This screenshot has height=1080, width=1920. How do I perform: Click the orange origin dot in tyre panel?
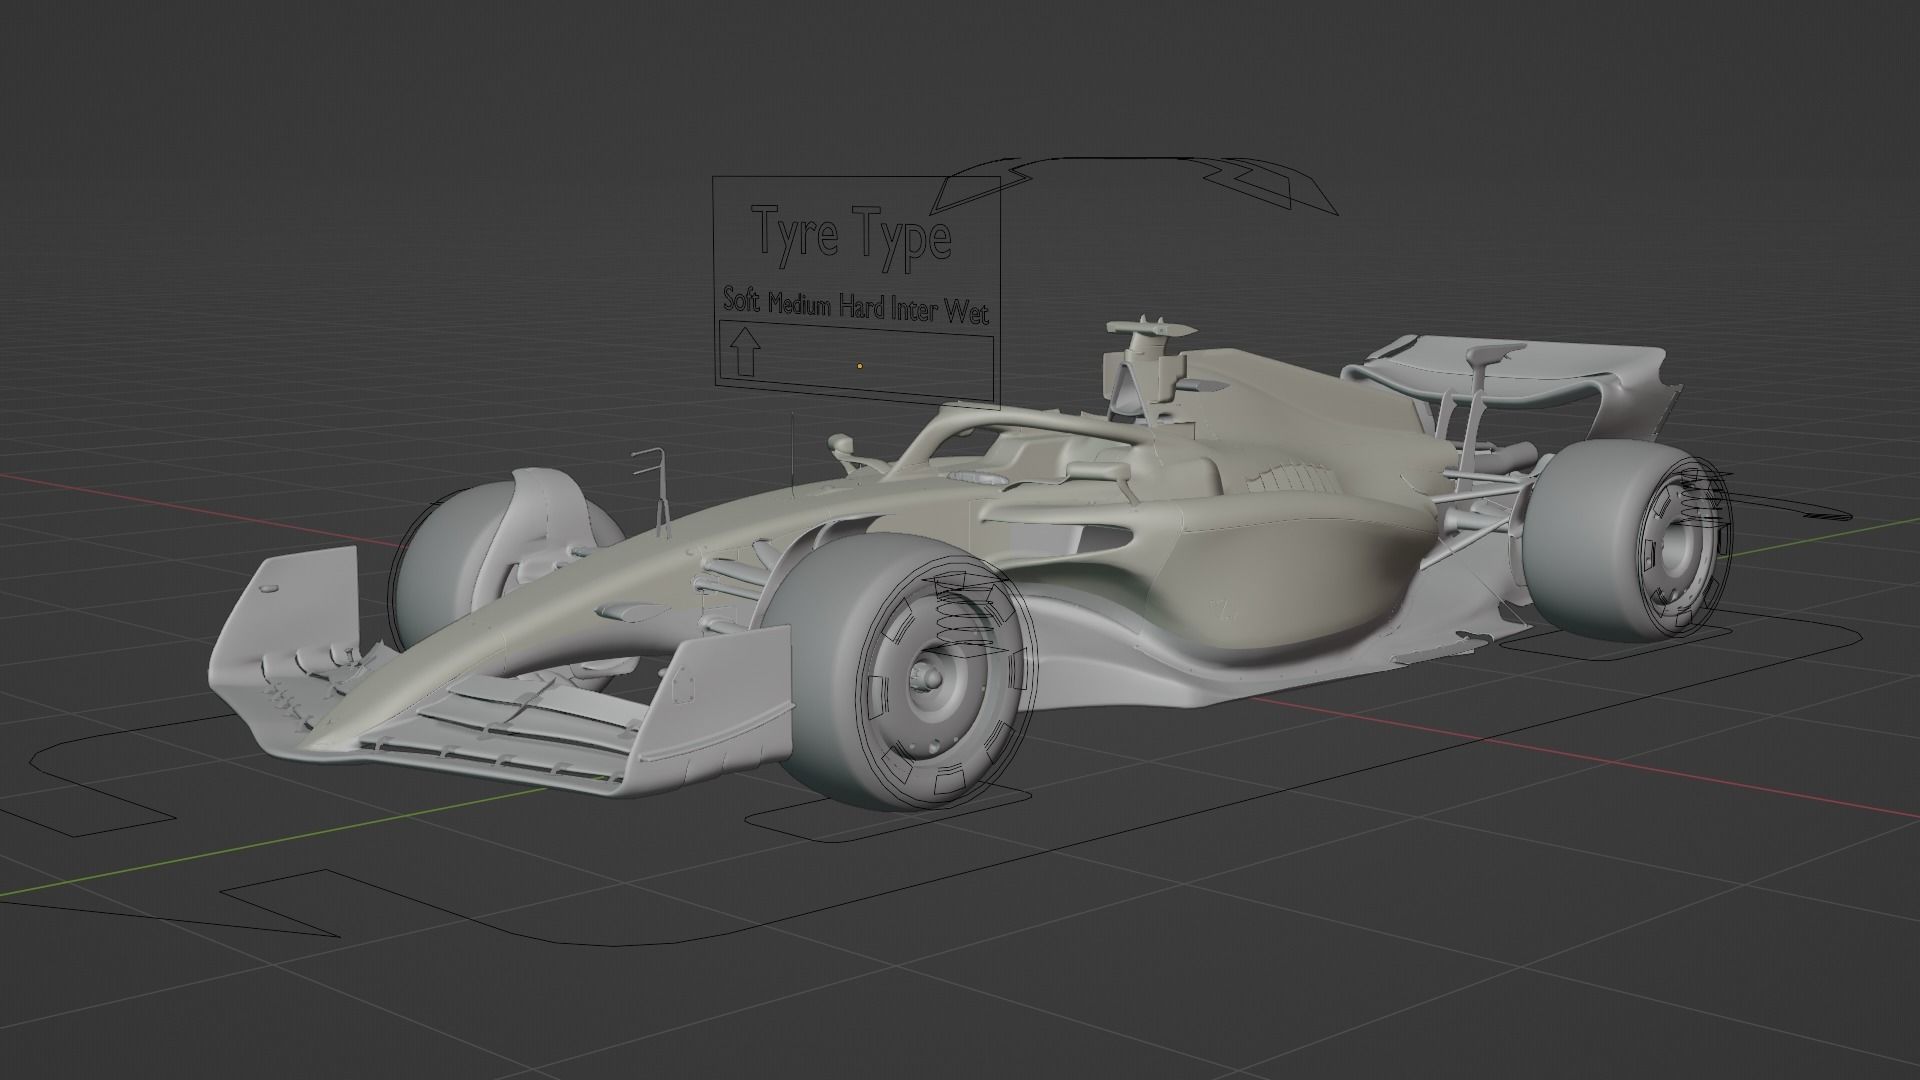859,366
